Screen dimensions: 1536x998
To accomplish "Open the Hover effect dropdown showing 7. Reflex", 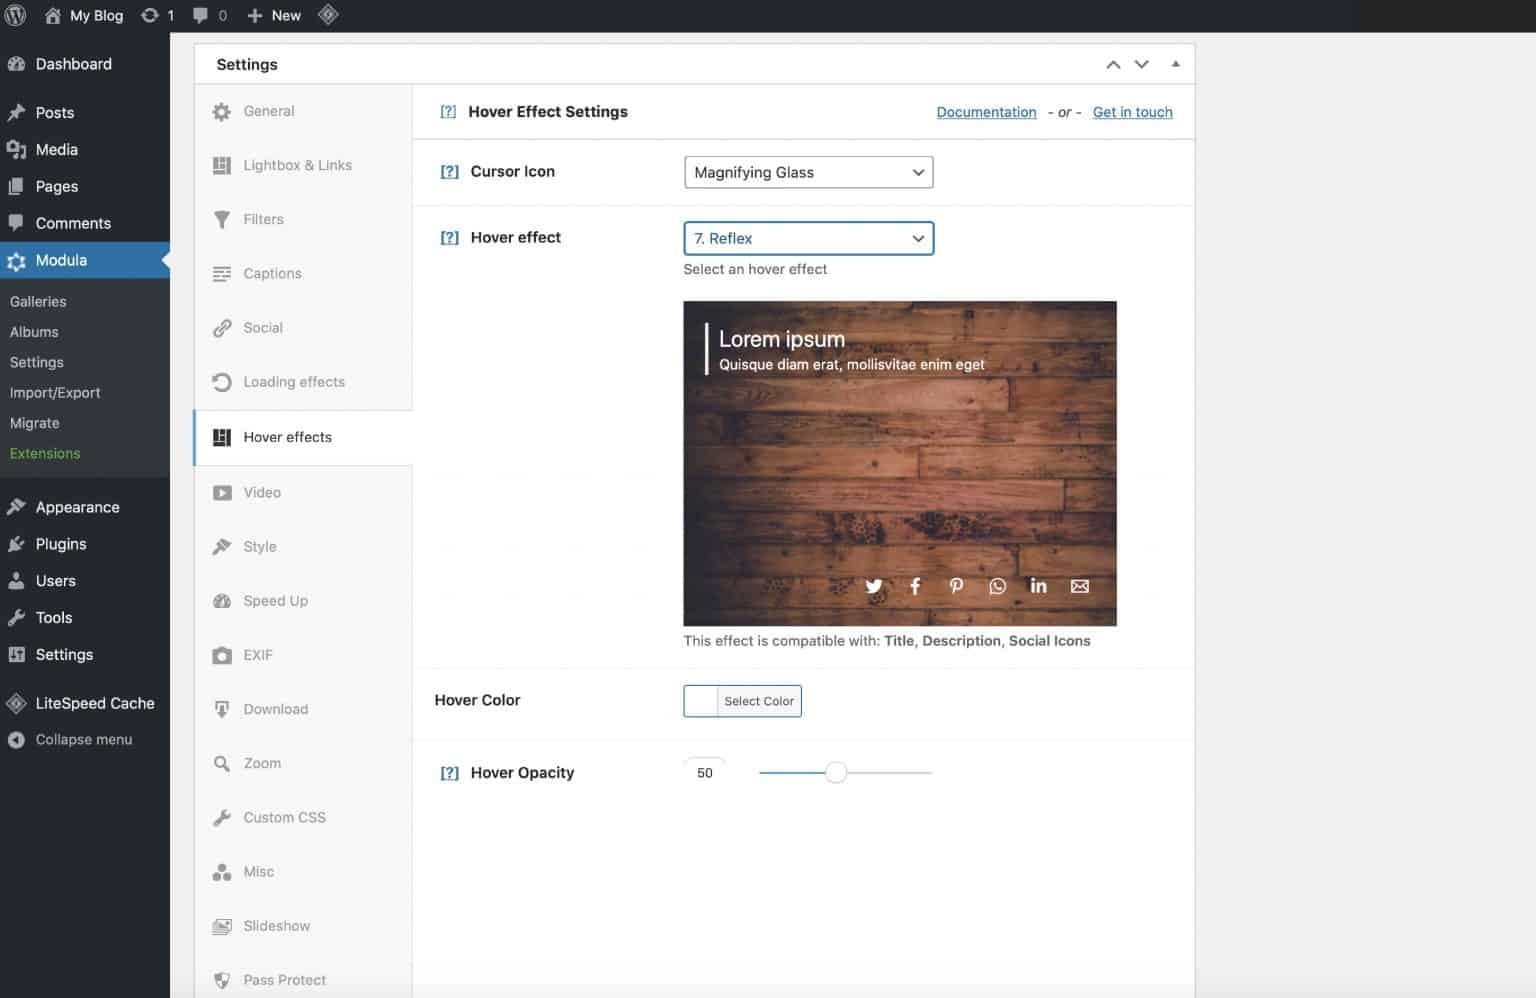I will [x=807, y=238].
